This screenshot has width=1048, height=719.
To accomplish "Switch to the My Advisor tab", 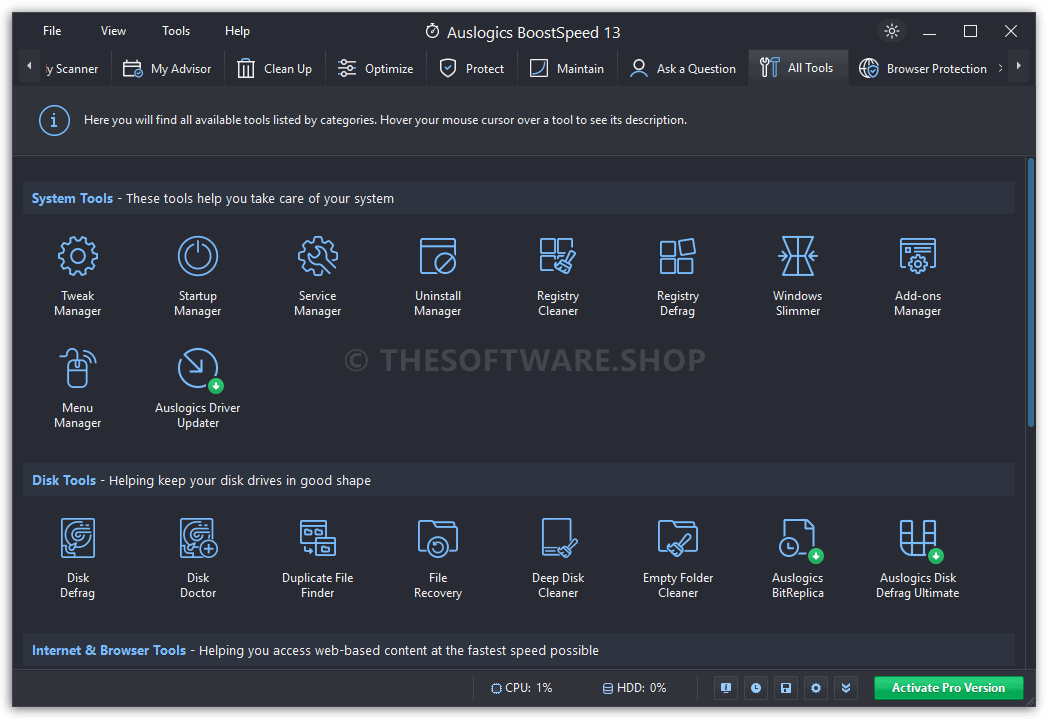I will pyautogui.click(x=167, y=69).
